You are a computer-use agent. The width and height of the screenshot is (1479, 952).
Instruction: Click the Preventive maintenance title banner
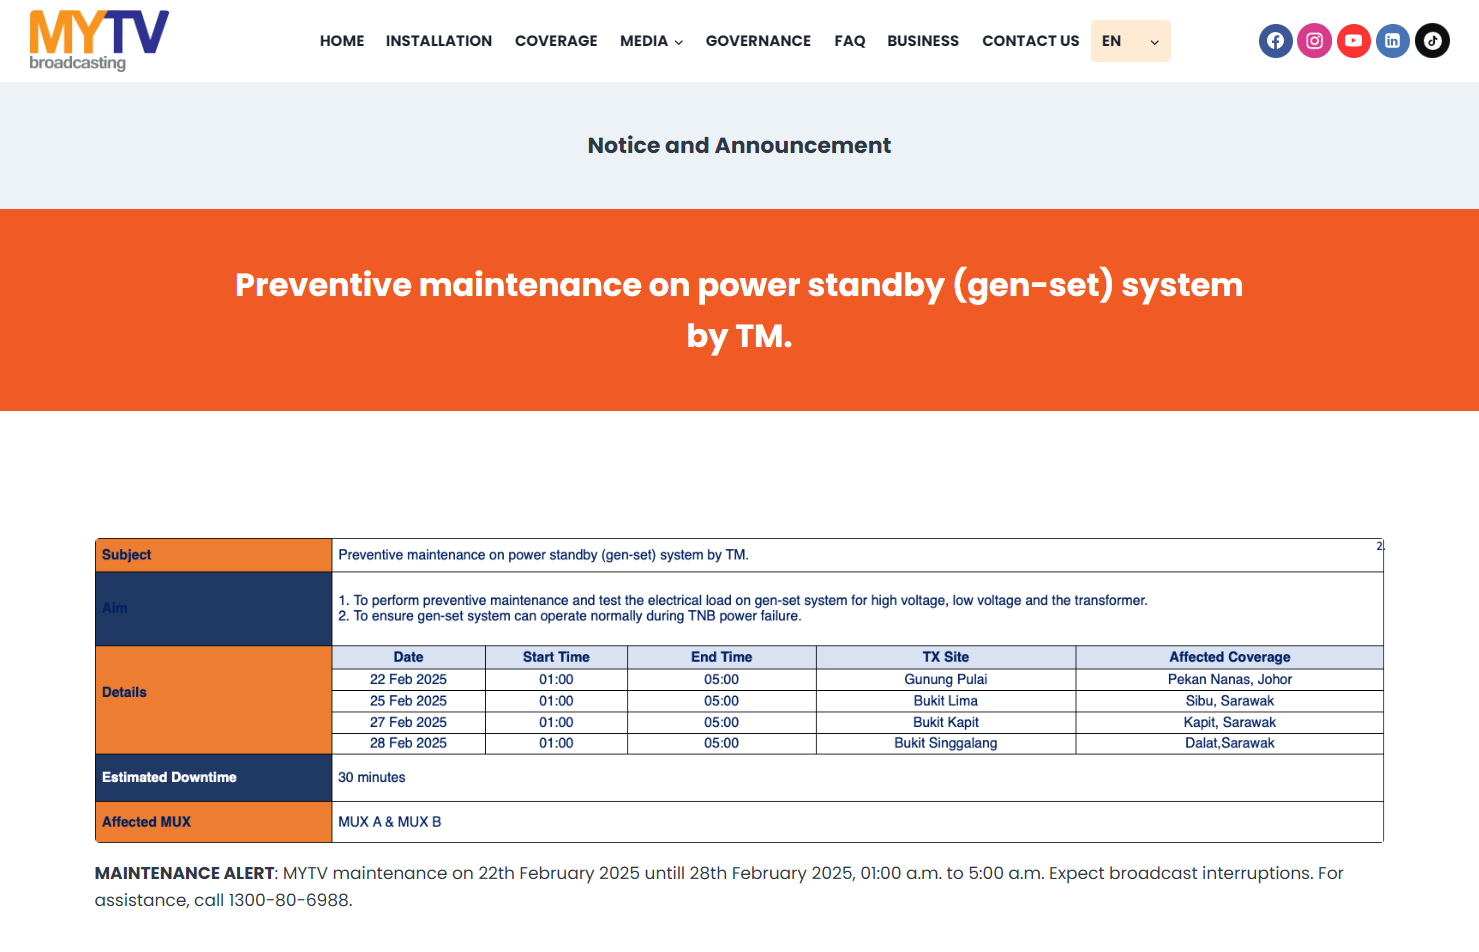[x=739, y=310]
